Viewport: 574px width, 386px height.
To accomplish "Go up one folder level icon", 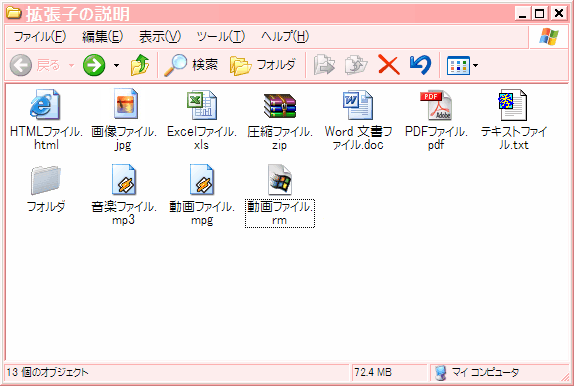I will (x=140, y=65).
